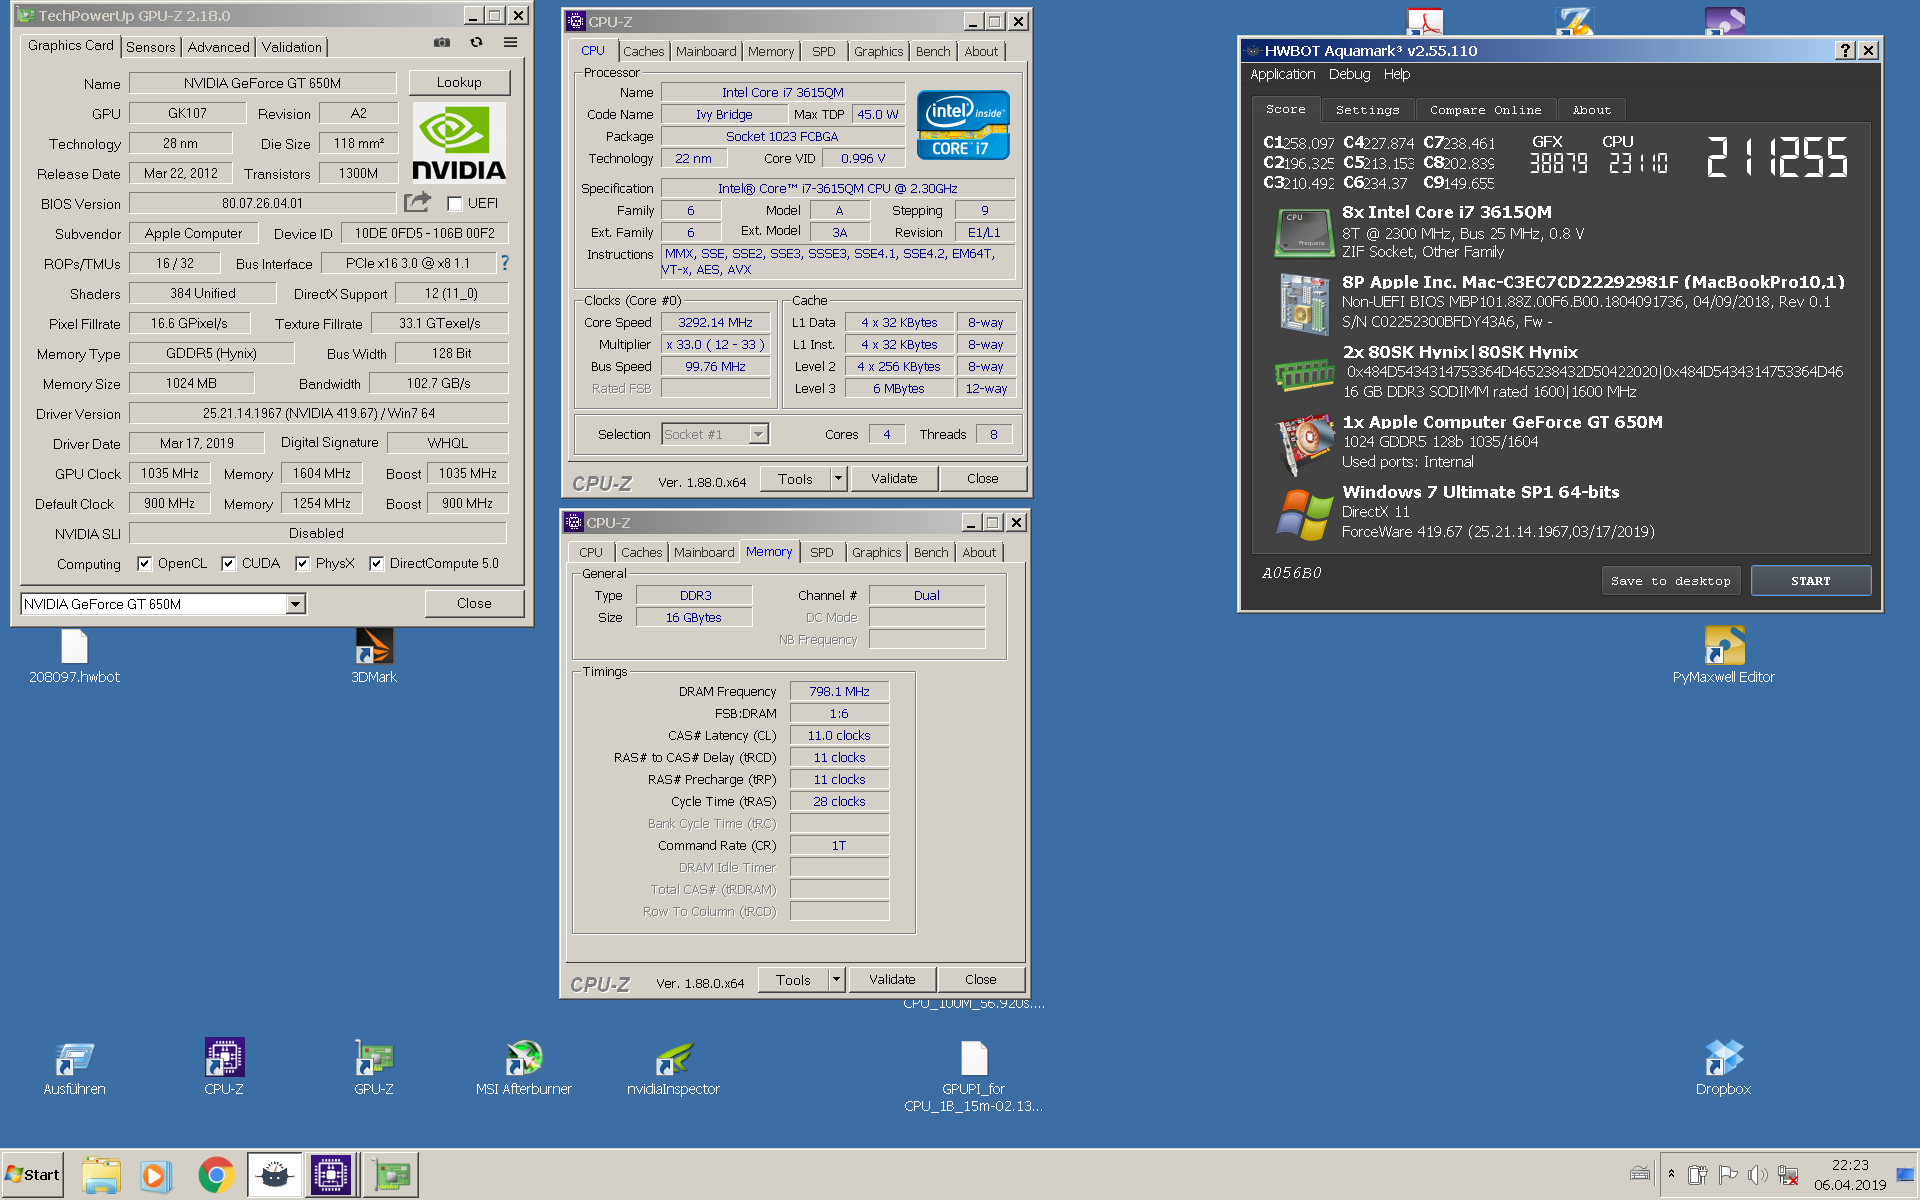Viewport: 1920px width, 1200px height.
Task: Click the media player taskbar icon
Action: coord(155,1175)
